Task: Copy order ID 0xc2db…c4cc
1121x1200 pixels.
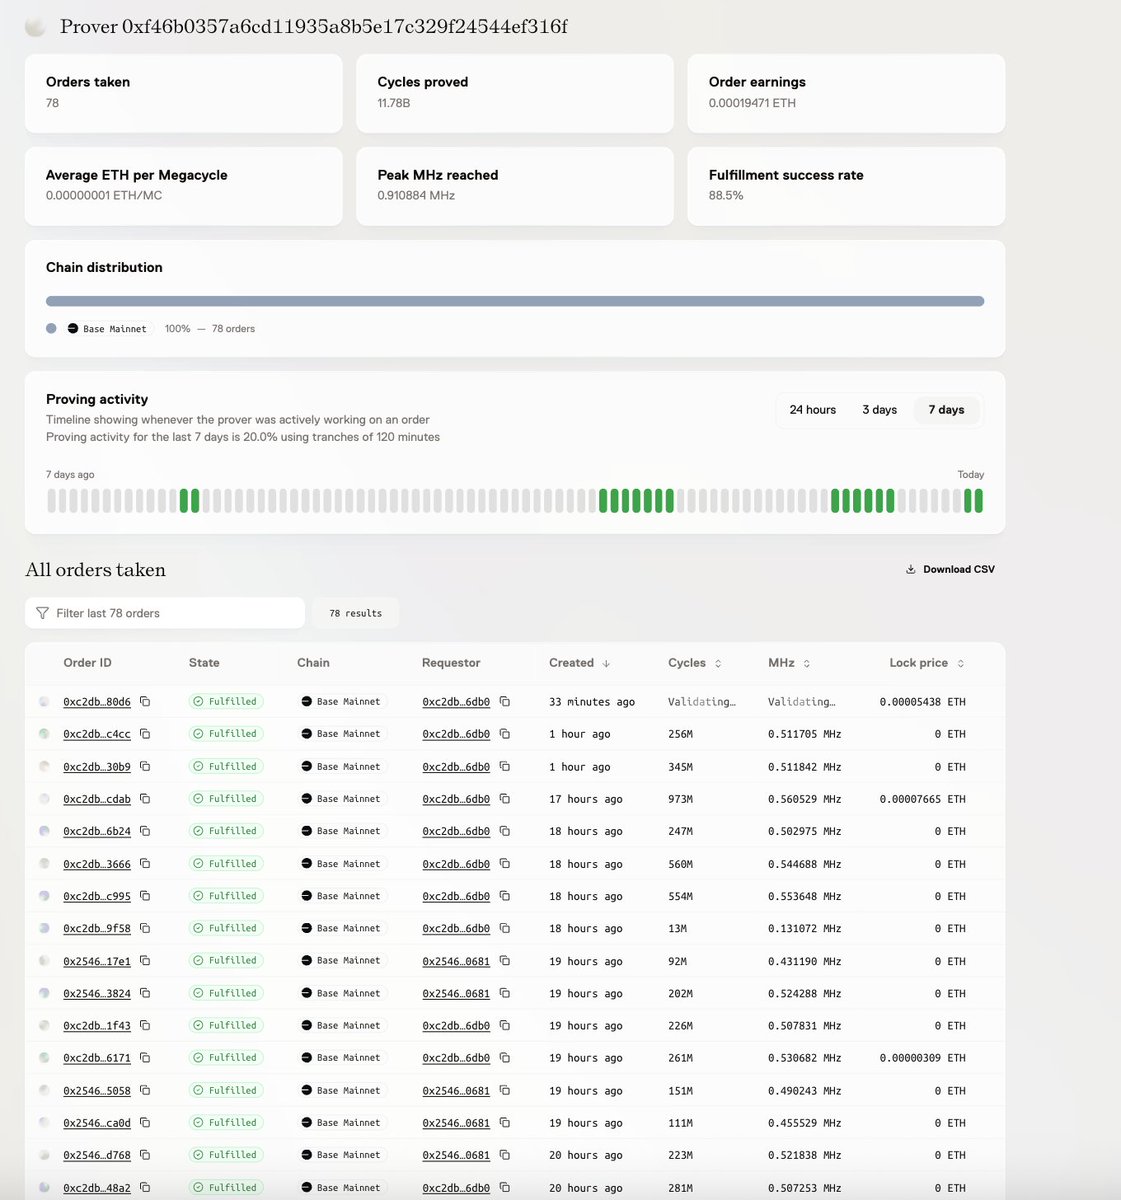Action: pyautogui.click(x=145, y=734)
